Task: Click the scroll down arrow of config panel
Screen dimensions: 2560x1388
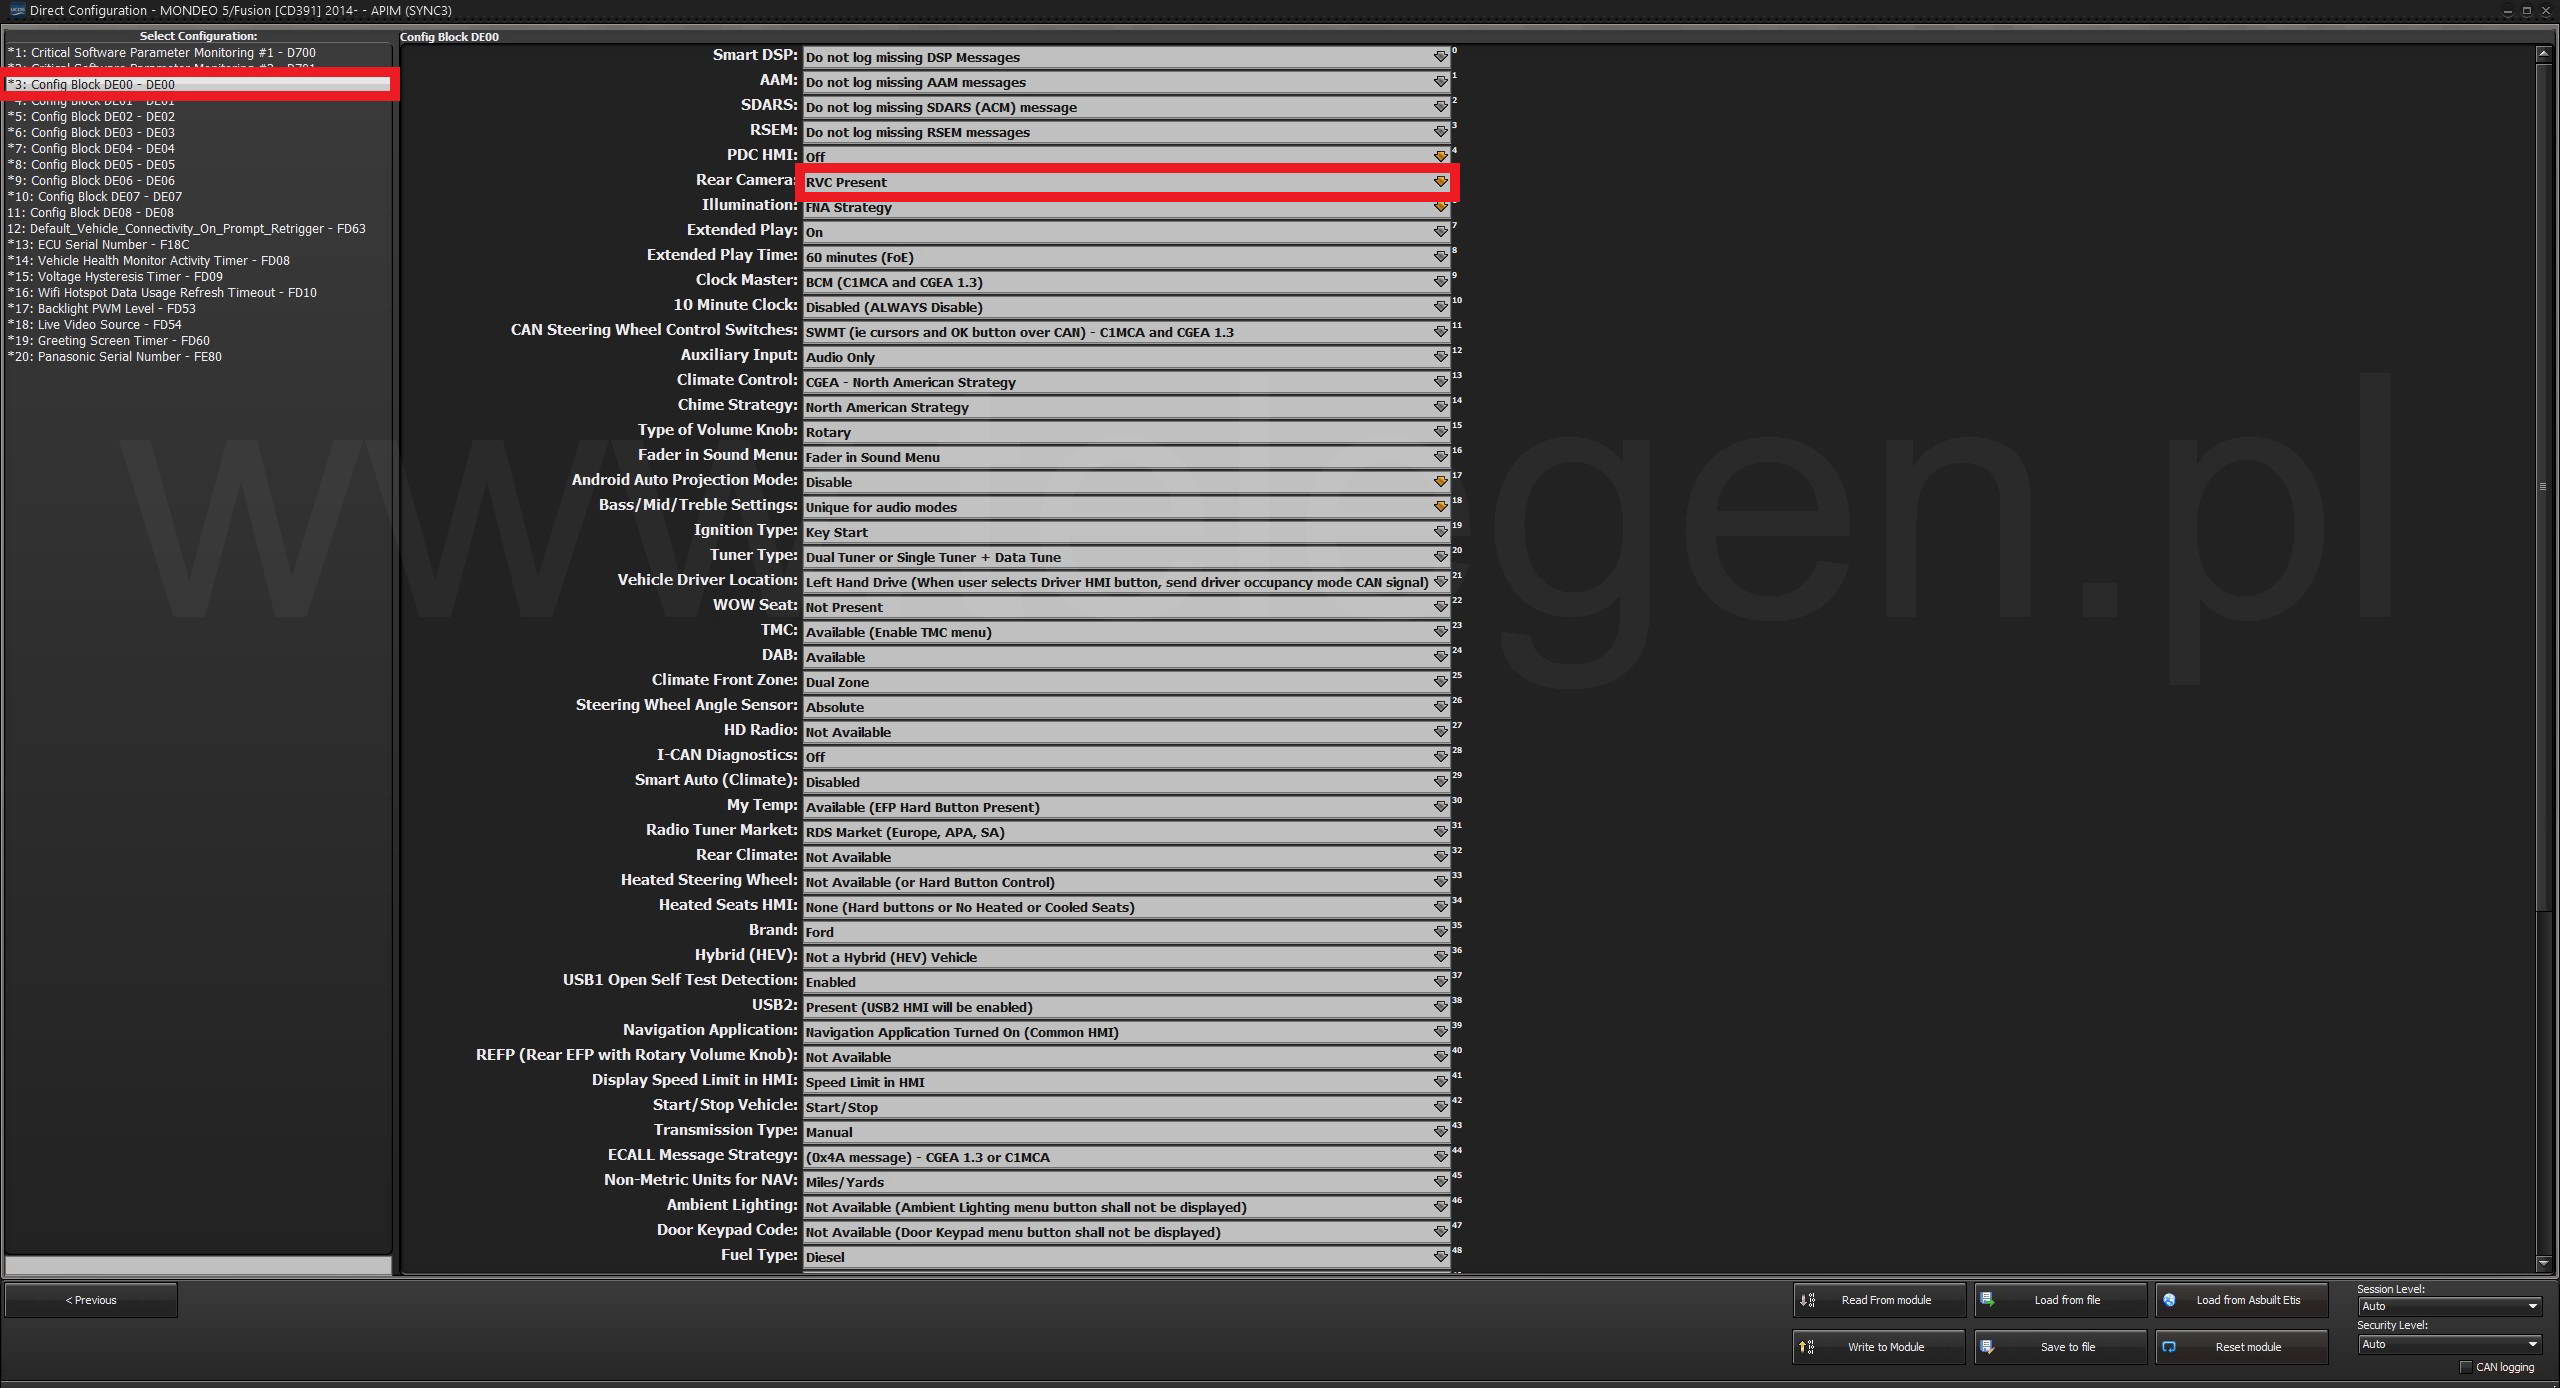Action: pyautogui.click(x=2542, y=1263)
